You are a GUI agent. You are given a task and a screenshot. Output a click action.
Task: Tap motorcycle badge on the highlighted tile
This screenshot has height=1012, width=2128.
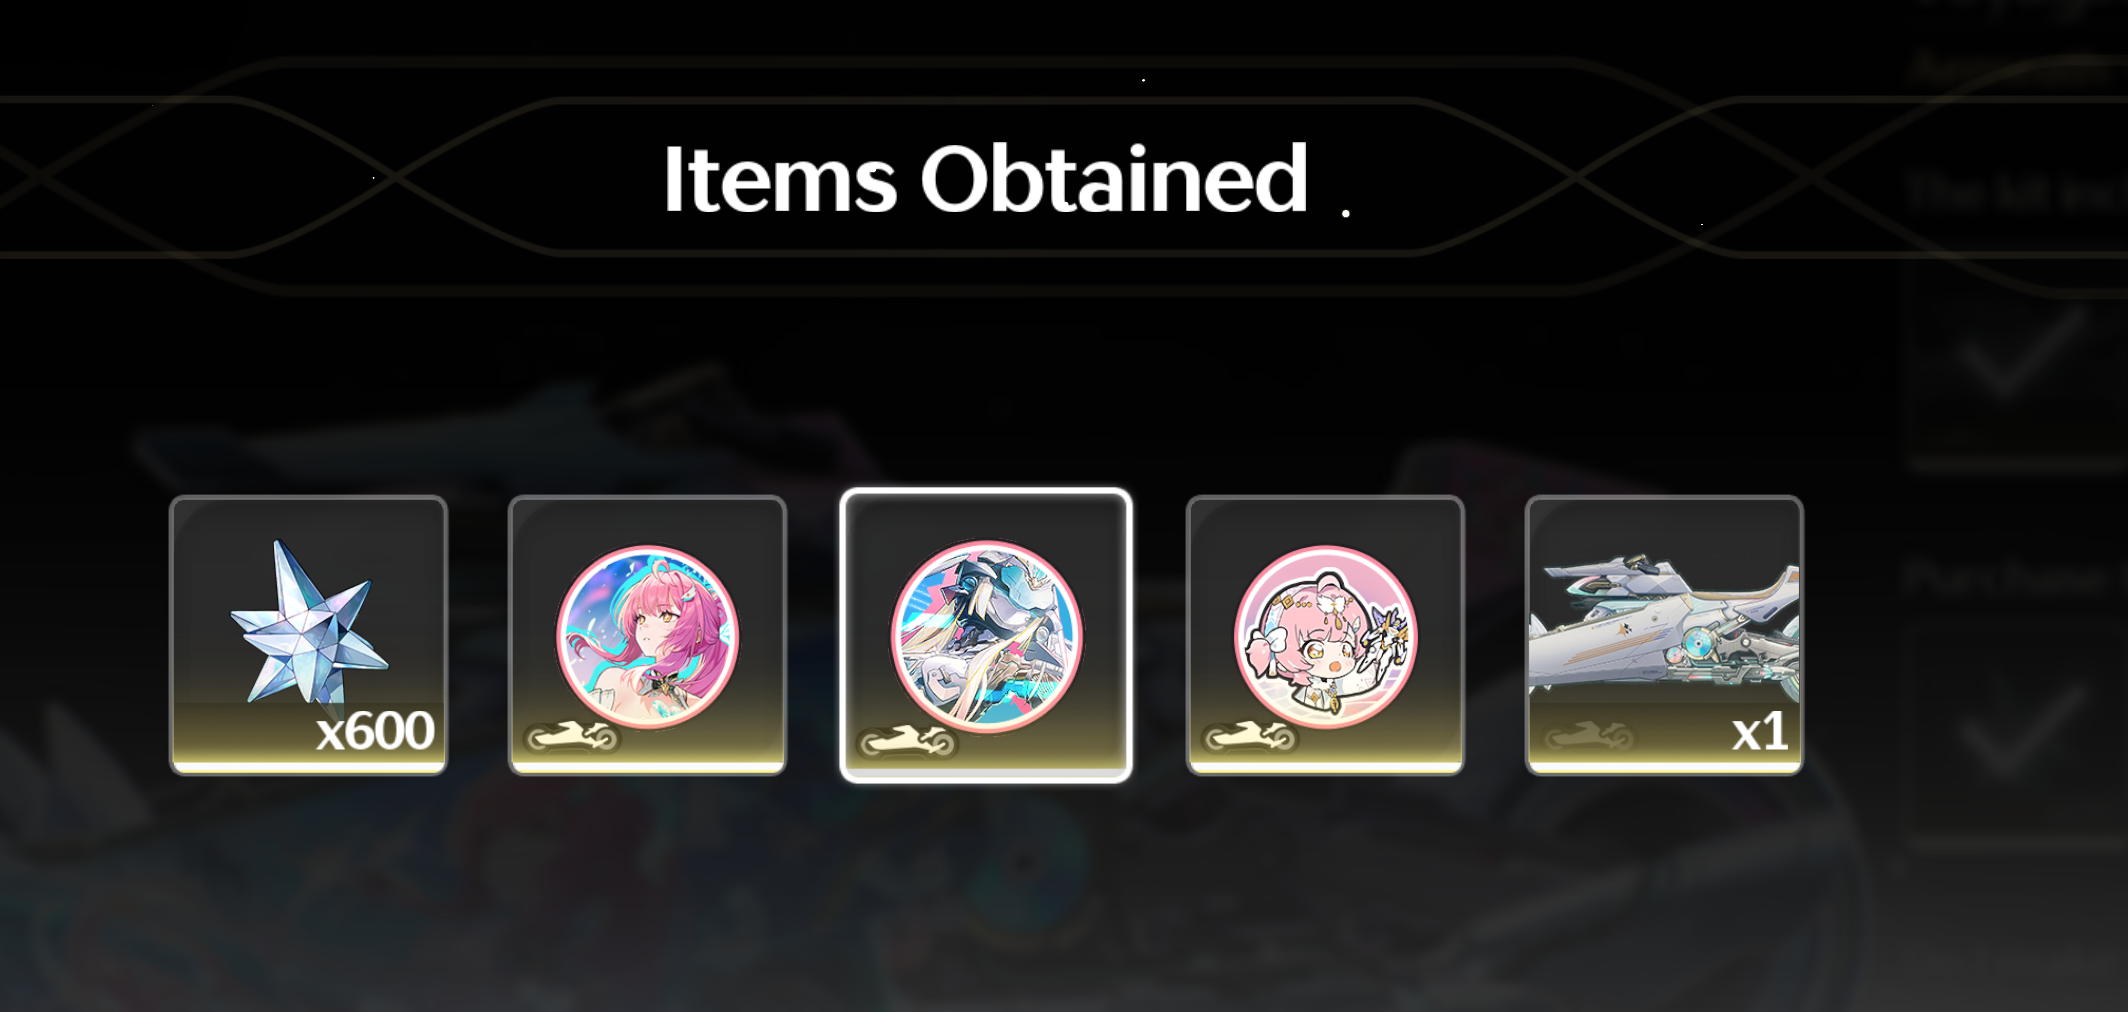click(908, 741)
